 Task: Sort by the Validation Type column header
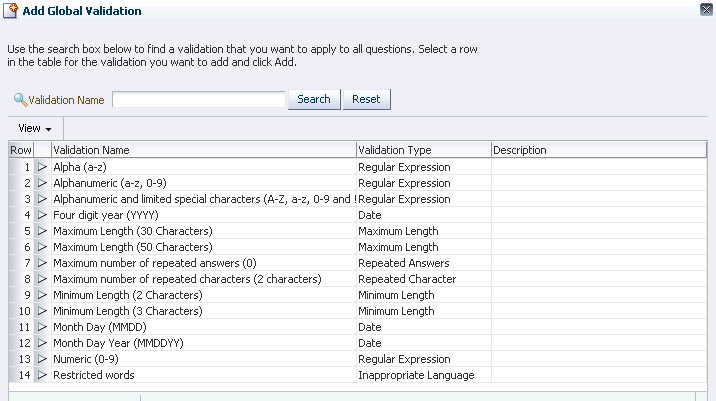424,150
